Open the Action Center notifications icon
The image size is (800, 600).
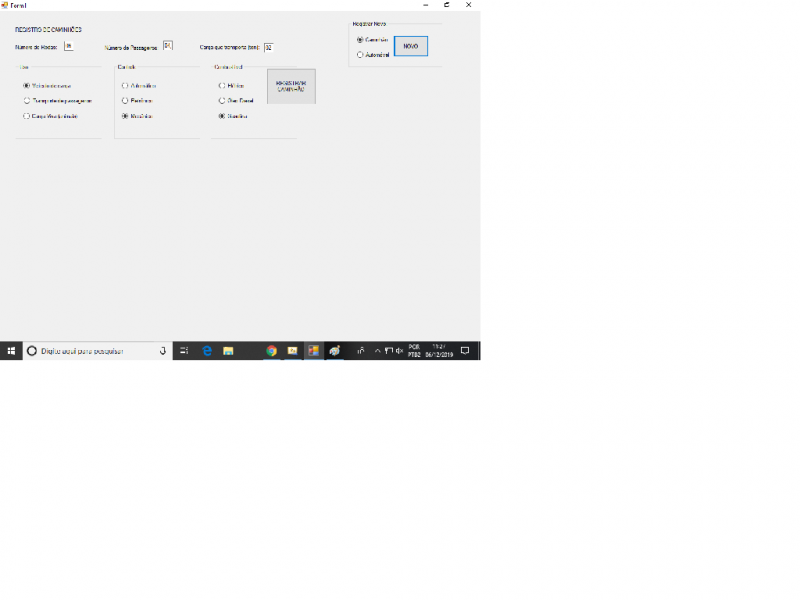click(465, 351)
